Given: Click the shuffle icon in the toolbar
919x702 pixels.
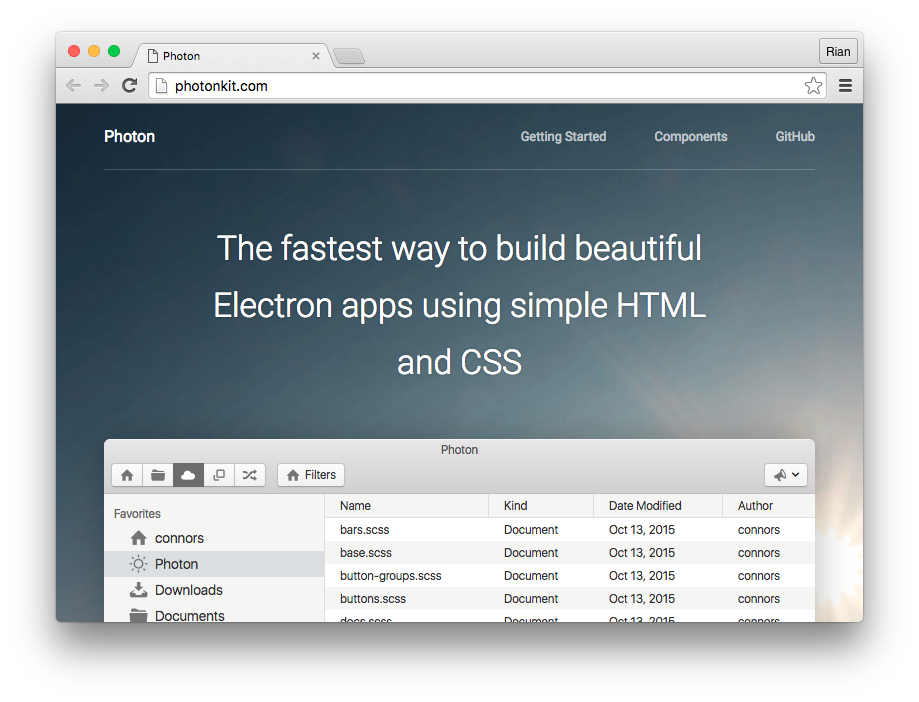Looking at the screenshot, I should click(x=249, y=475).
